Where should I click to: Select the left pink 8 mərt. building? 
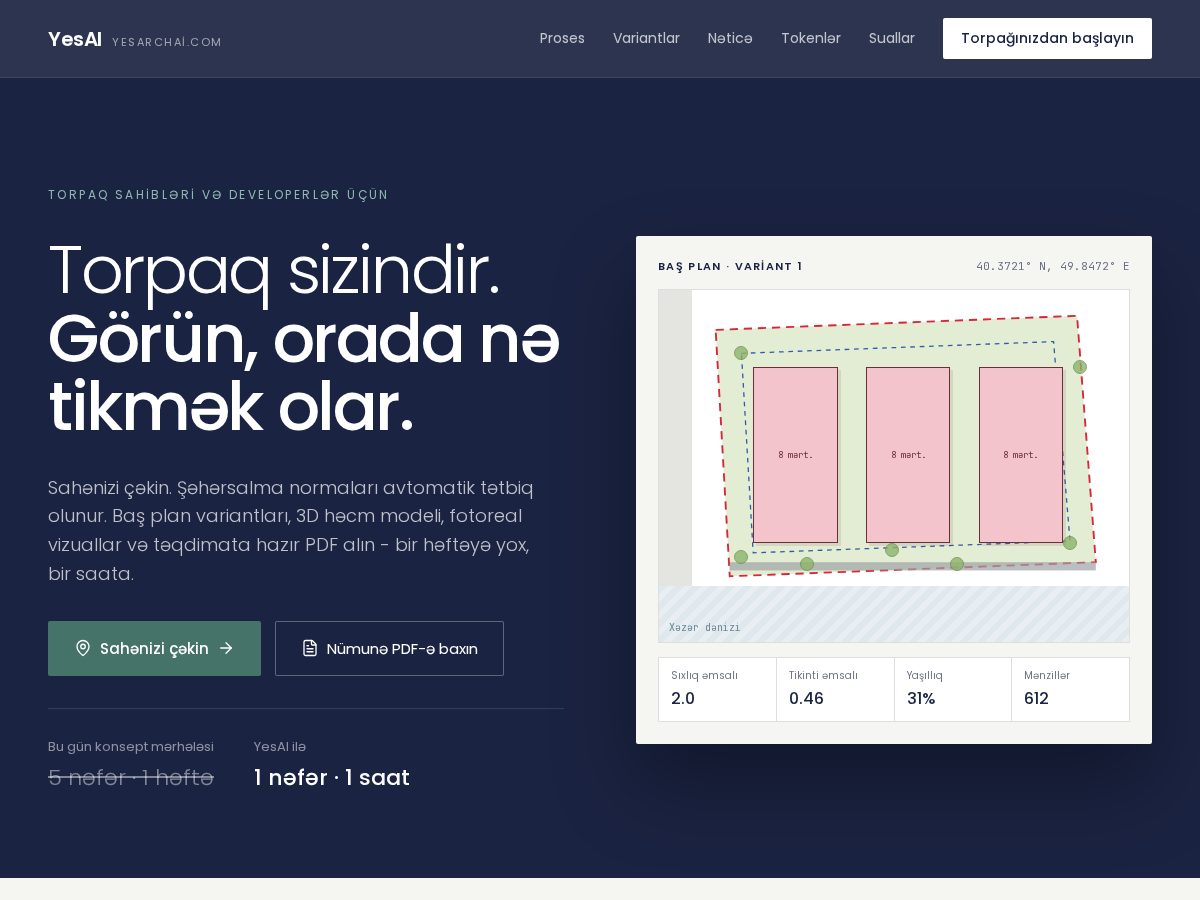pyautogui.click(x=795, y=455)
